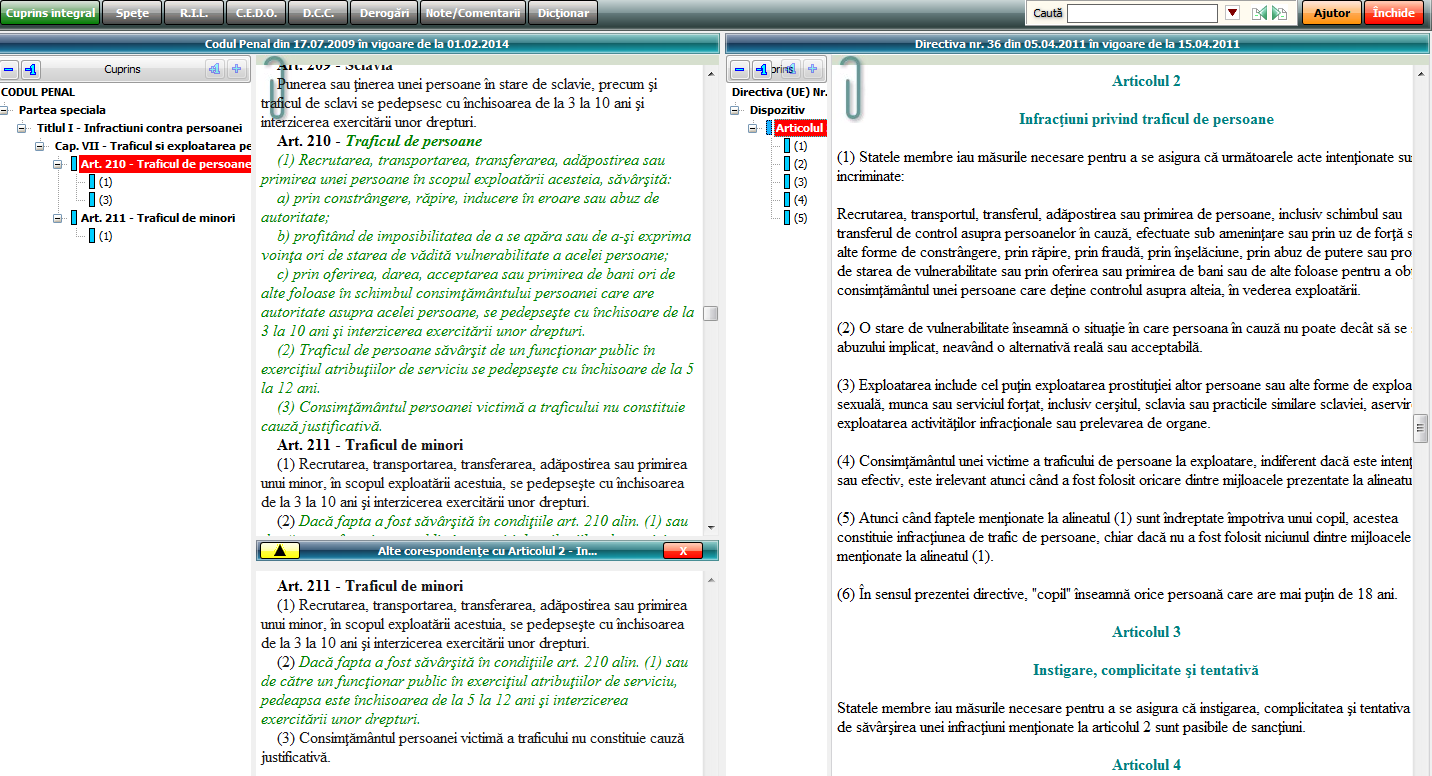Click 'Art. 210 - Traficul de persoane' heading text
The width and height of the screenshot is (1432, 776).
pyautogui.click(x=380, y=141)
